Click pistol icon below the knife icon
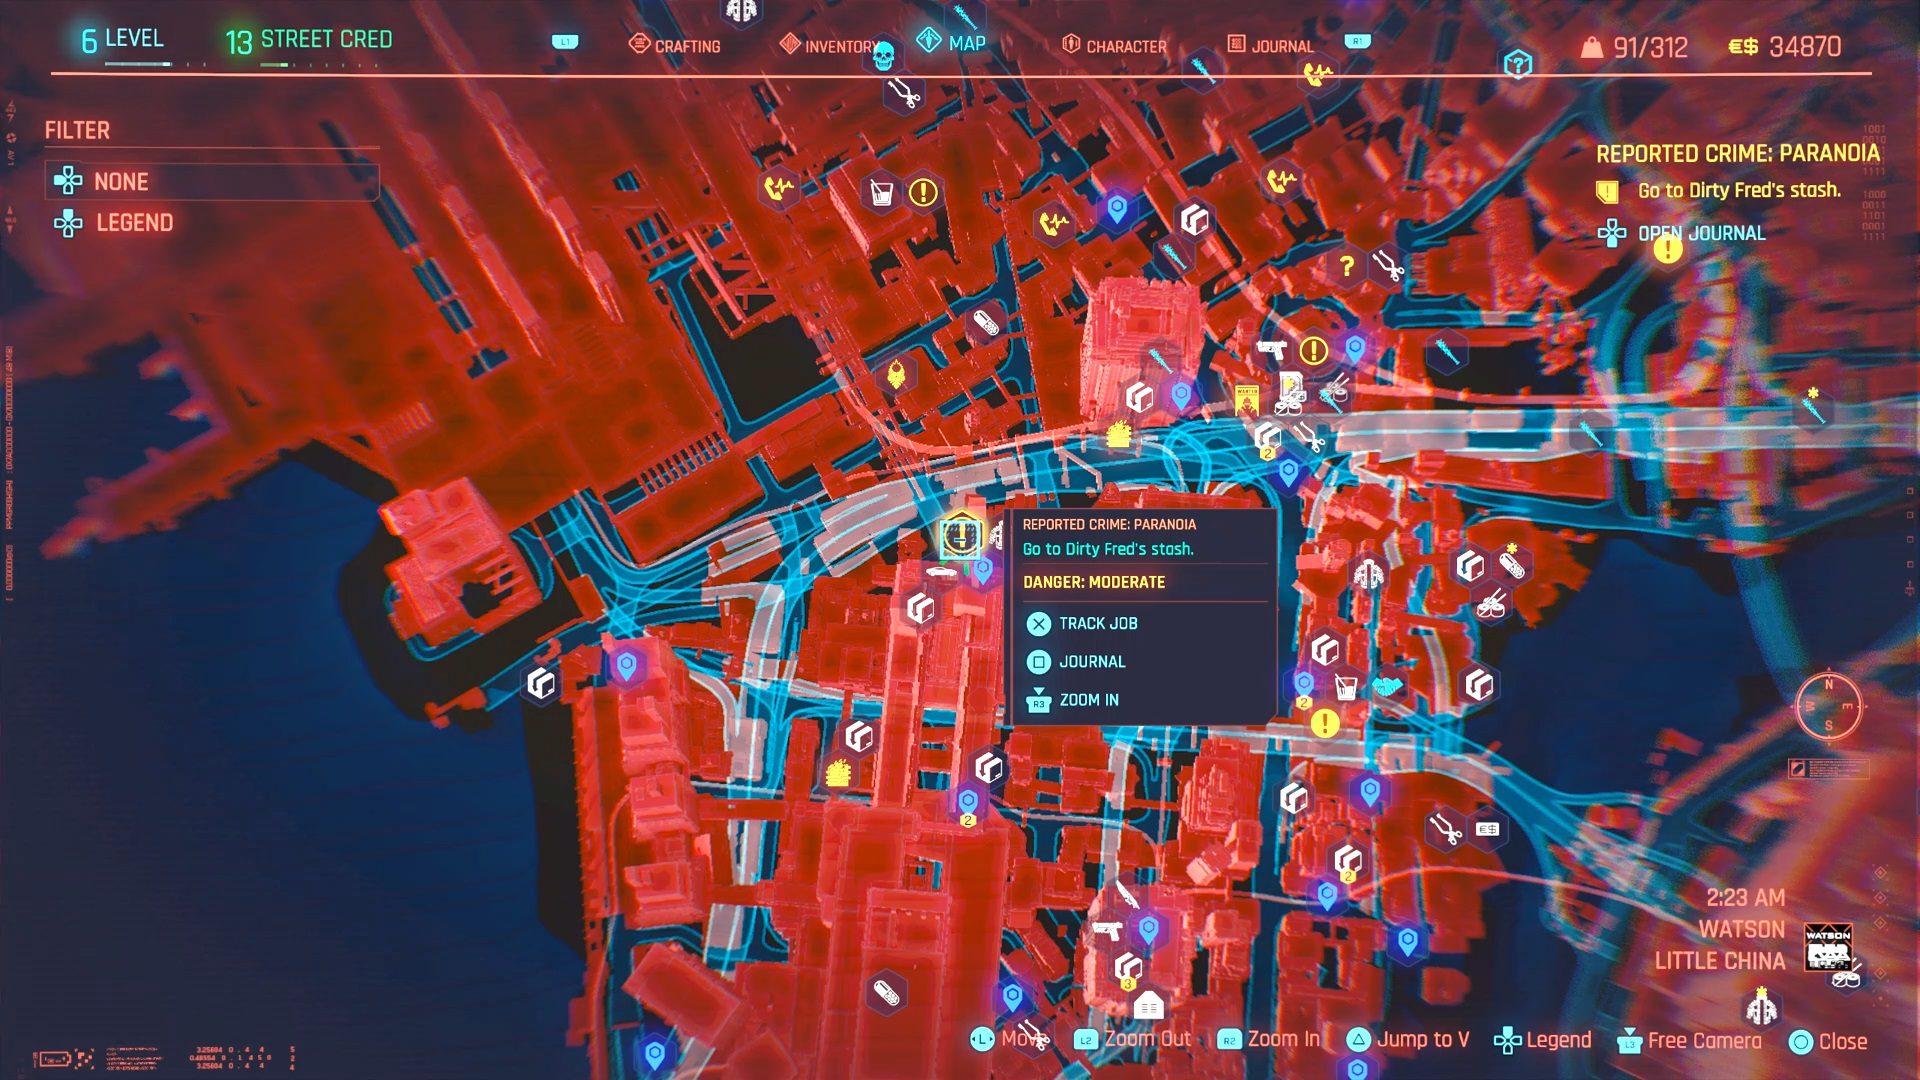Image resolution: width=1920 pixels, height=1080 pixels. click(x=1107, y=930)
